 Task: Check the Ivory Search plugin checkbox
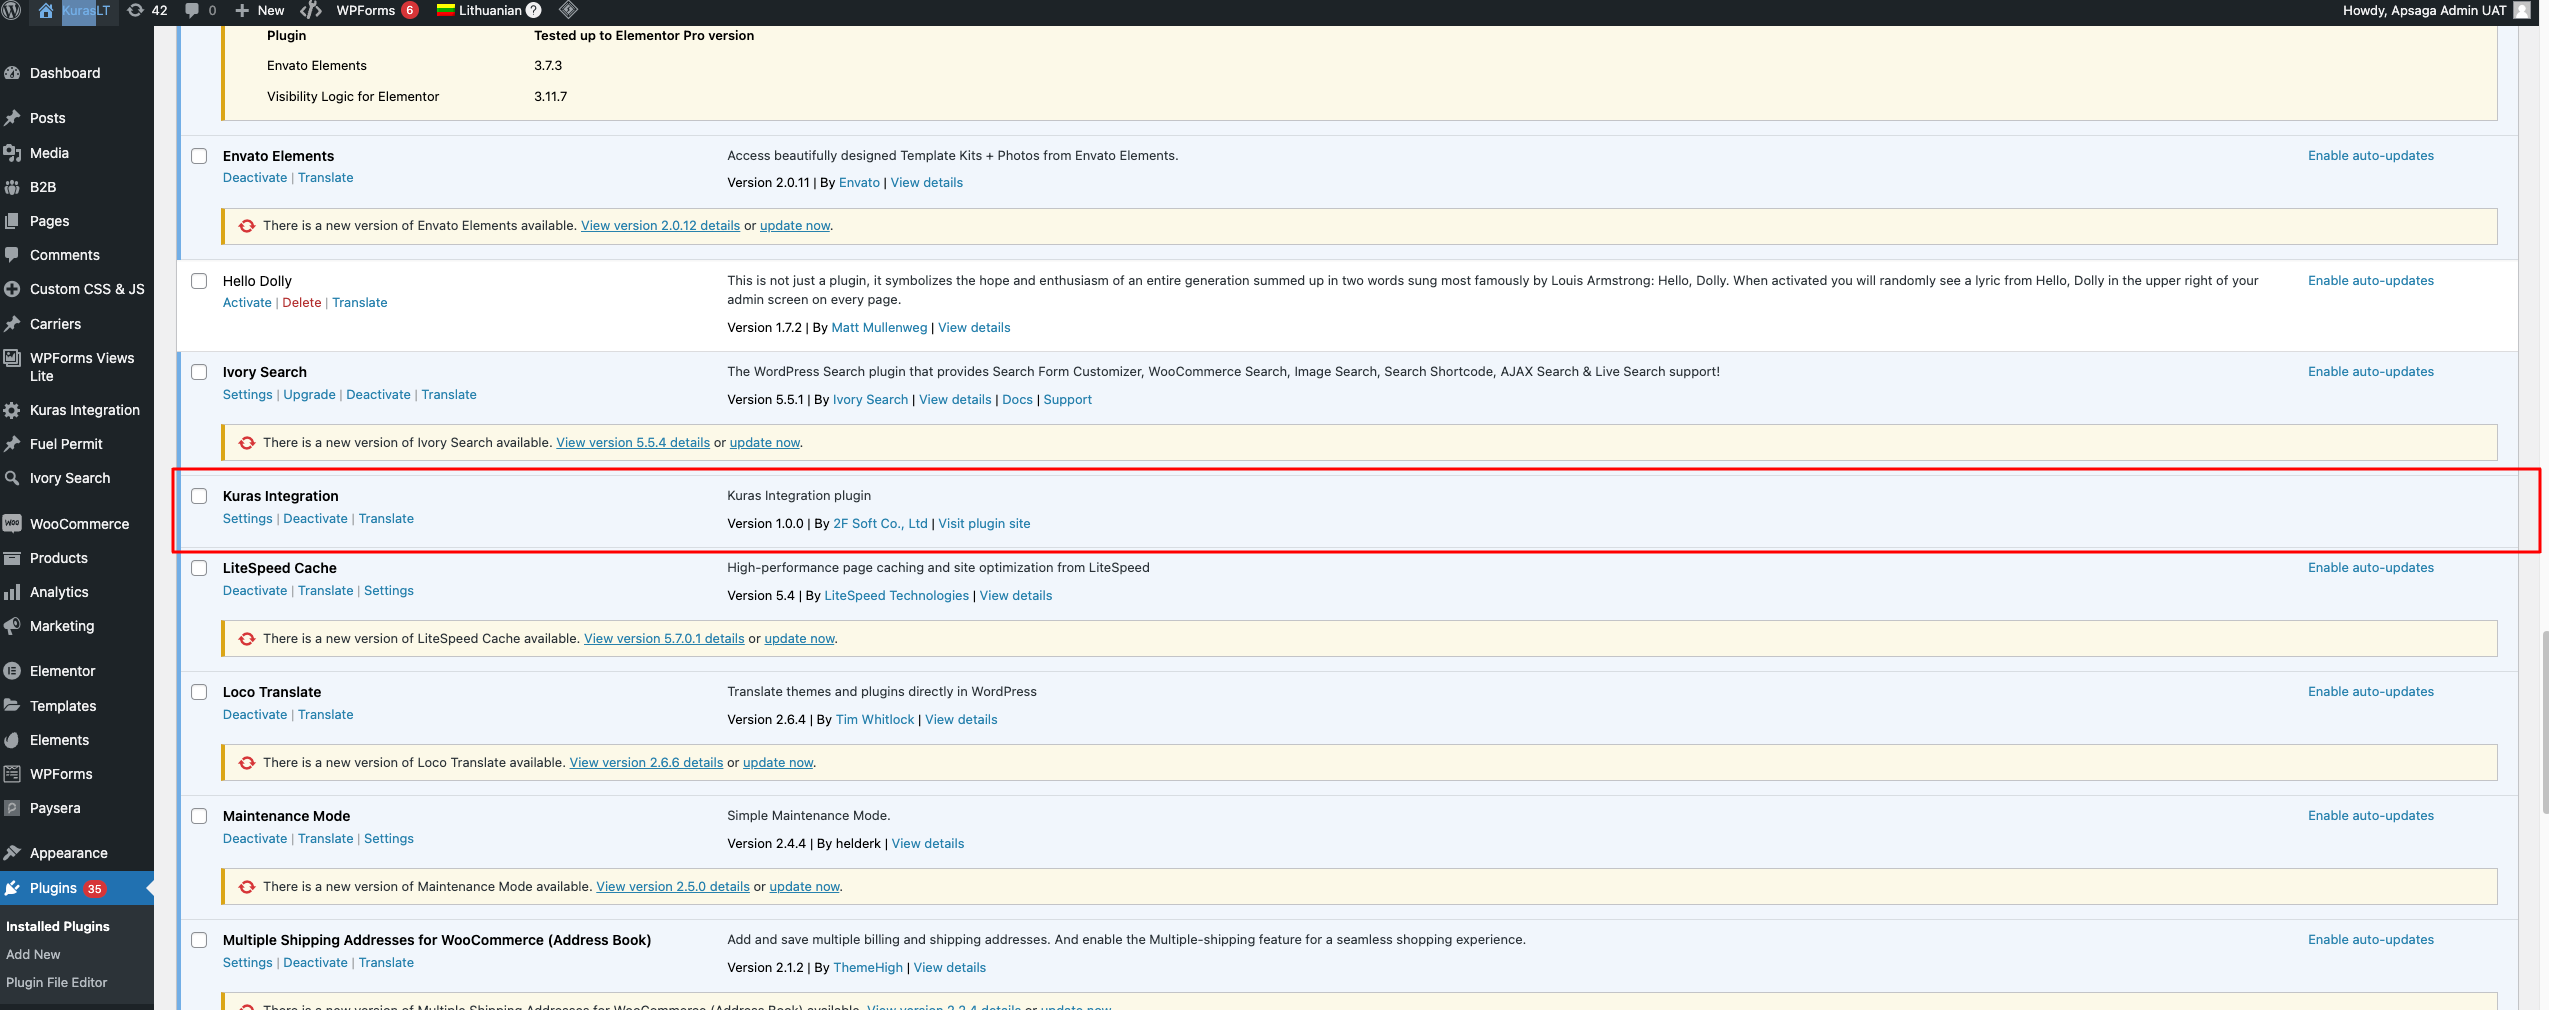pos(199,372)
